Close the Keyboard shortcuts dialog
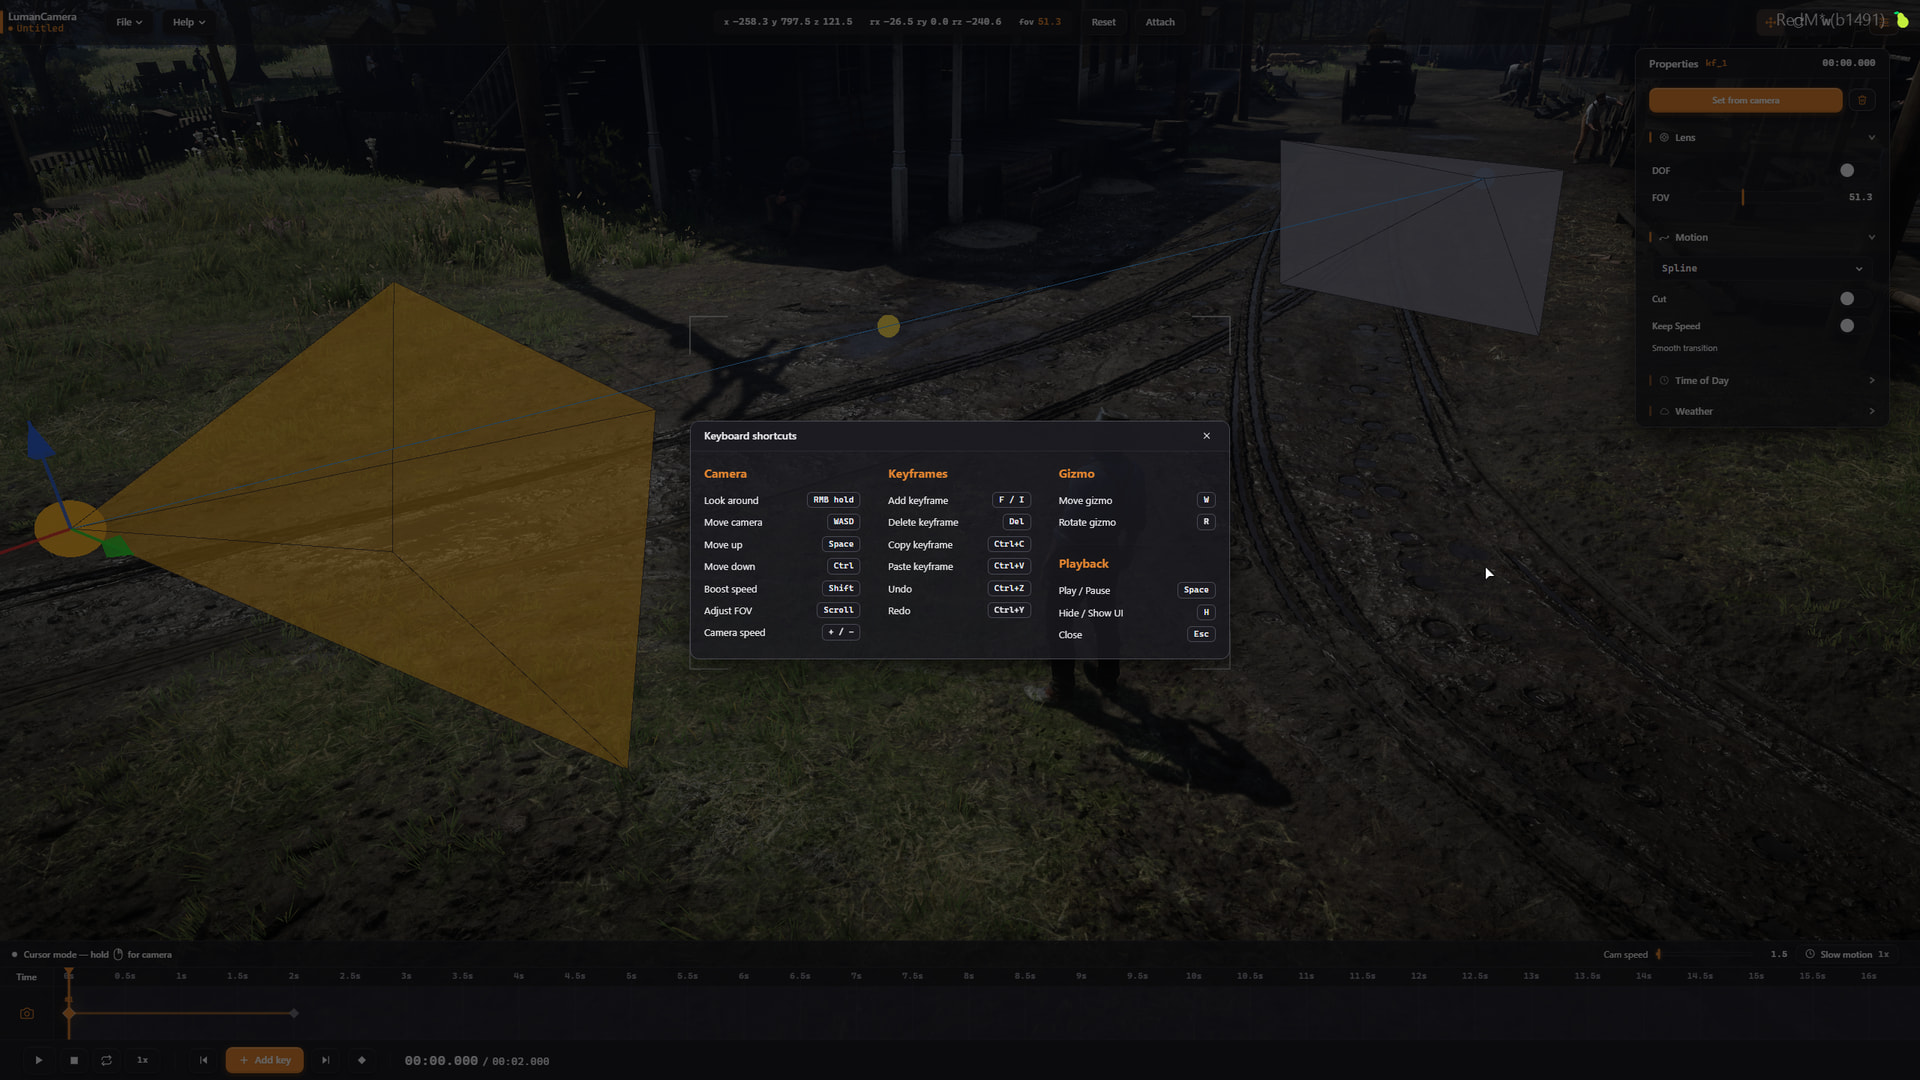 (x=1207, y=436)
